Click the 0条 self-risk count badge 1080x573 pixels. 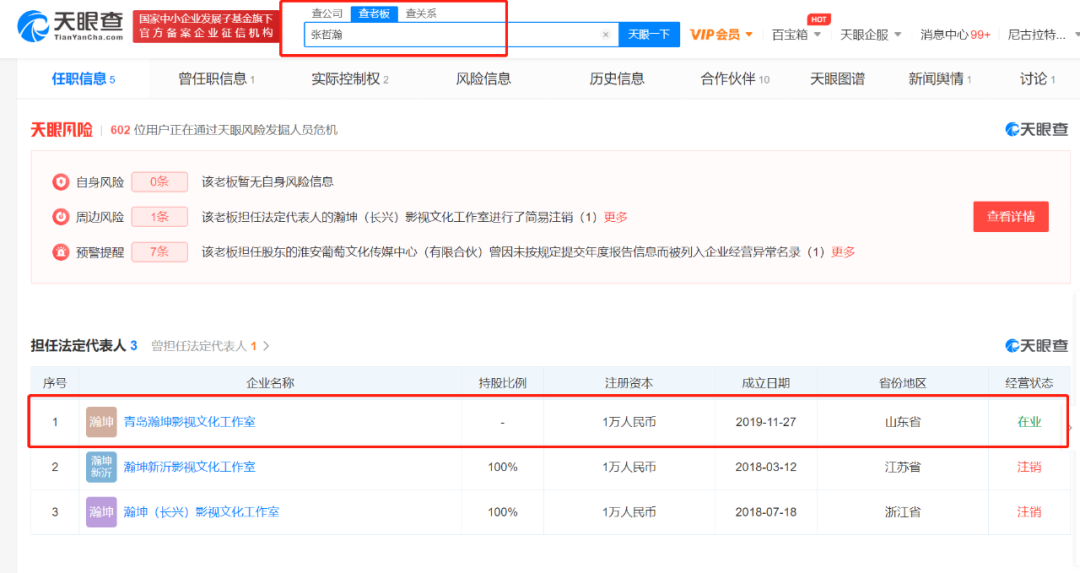tap(159, 182)
